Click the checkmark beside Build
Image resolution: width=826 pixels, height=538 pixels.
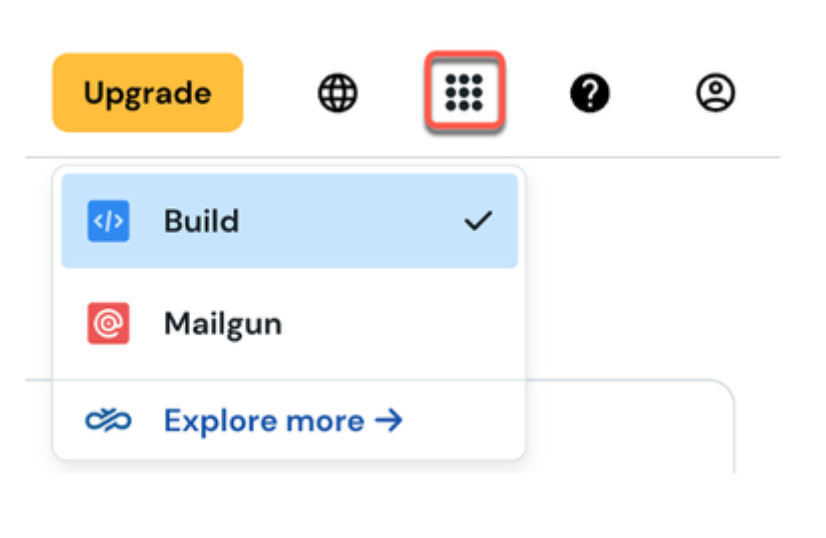tap(478, 221)
